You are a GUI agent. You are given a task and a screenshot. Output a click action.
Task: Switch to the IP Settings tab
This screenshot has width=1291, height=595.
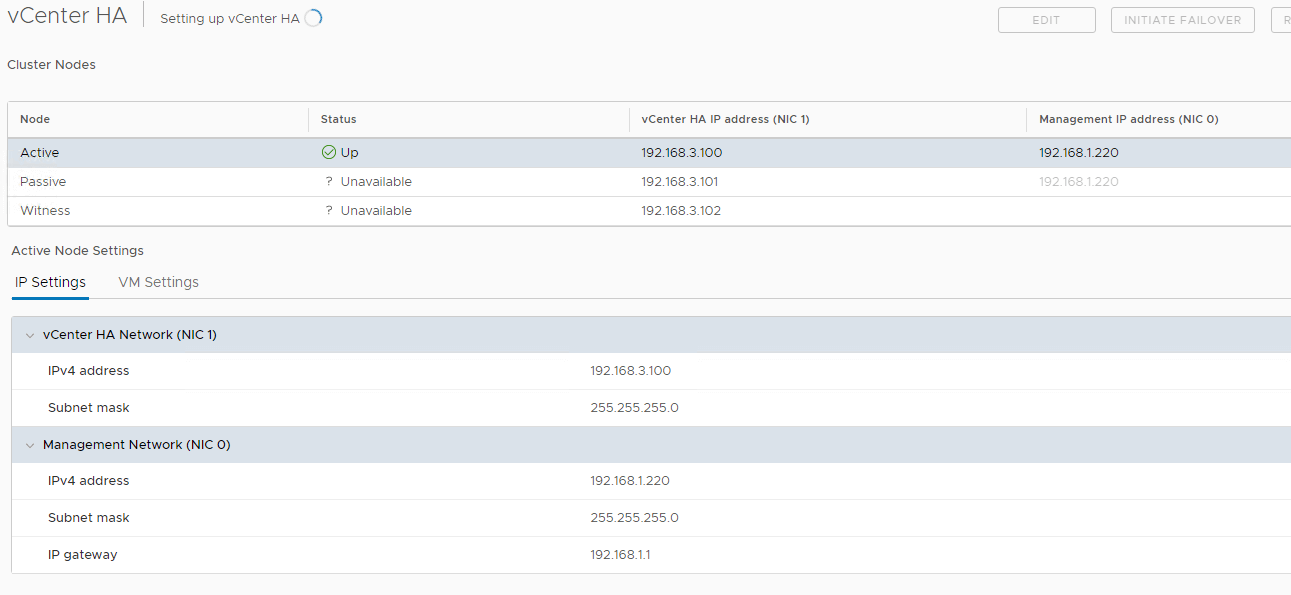[50, 282]
